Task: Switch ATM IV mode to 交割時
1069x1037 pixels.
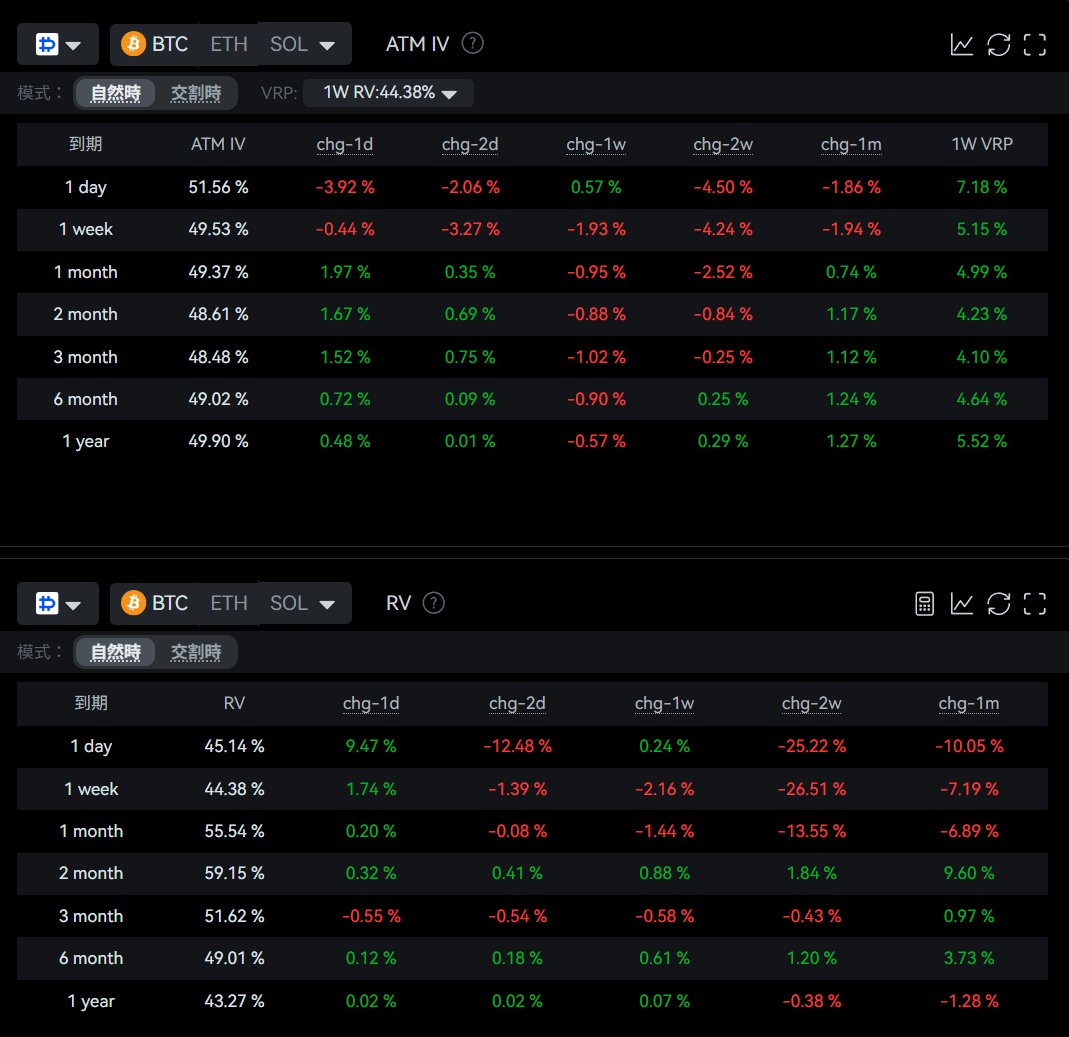Action: tap(196, 93)
